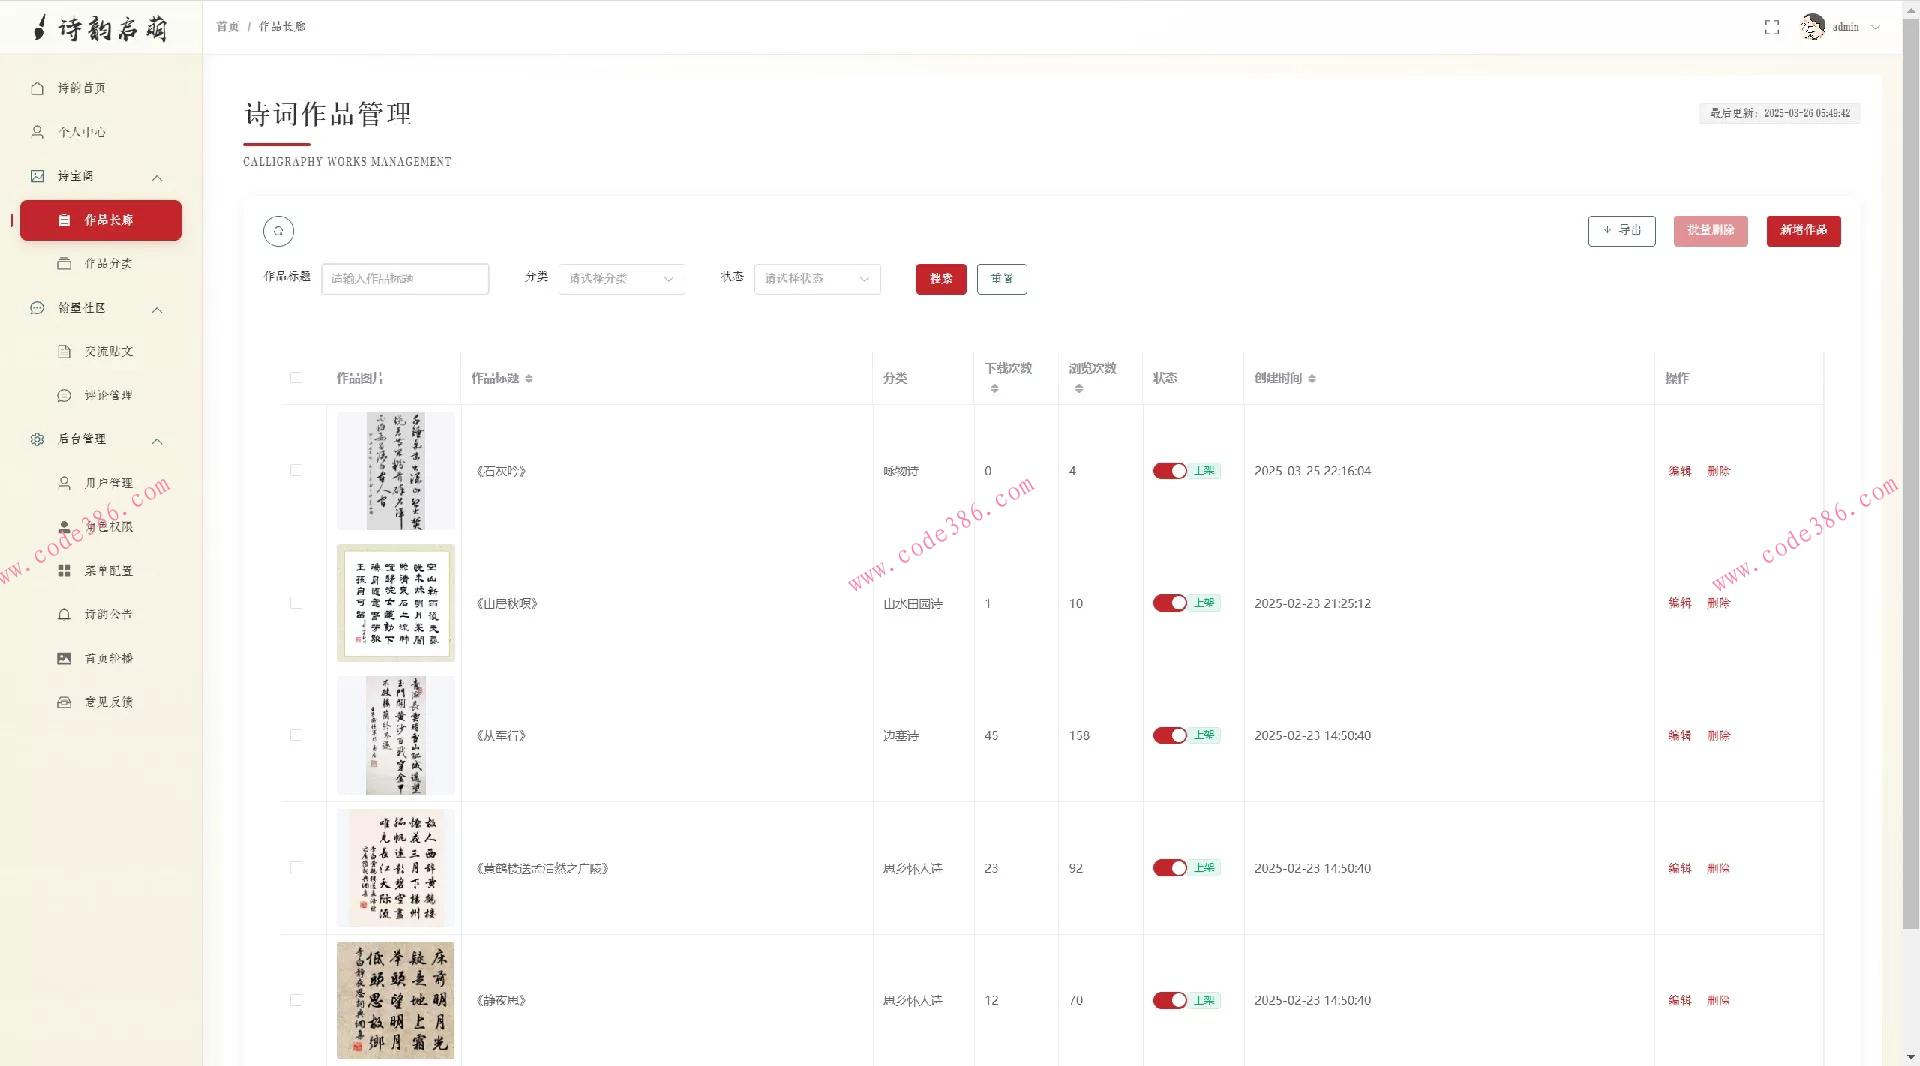
Task: Select the checkbox for 《从军行》 row
Action: tap(296, 735)
